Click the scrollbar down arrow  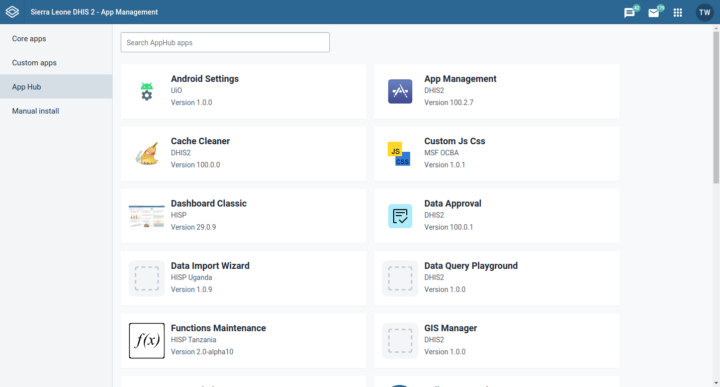(716, 383)
